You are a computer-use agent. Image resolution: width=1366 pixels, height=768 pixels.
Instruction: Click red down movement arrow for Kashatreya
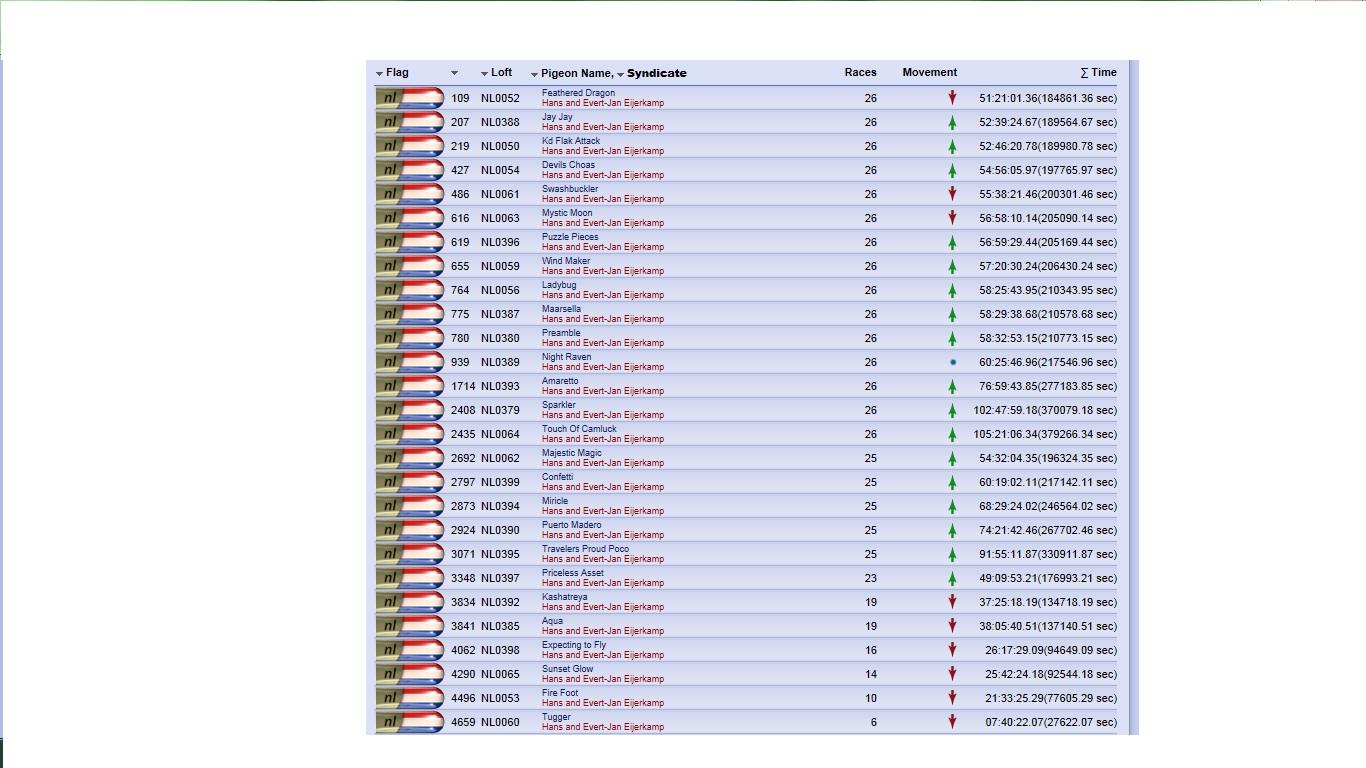[953, 602]
